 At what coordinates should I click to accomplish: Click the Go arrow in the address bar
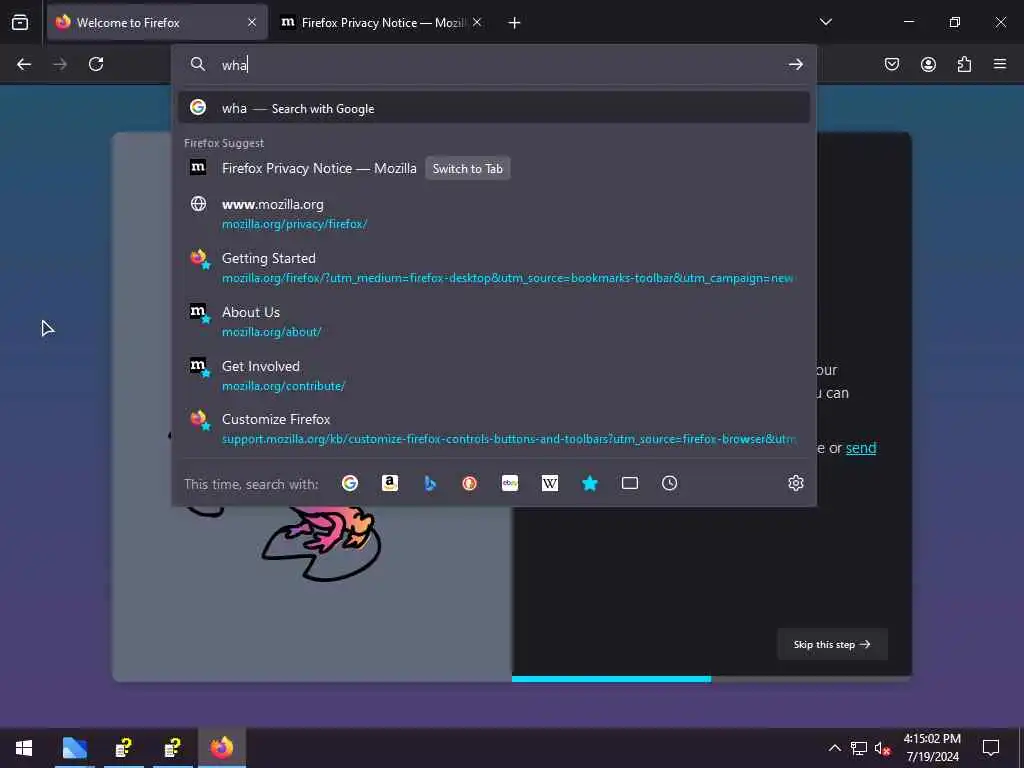(x=795, y=64)
